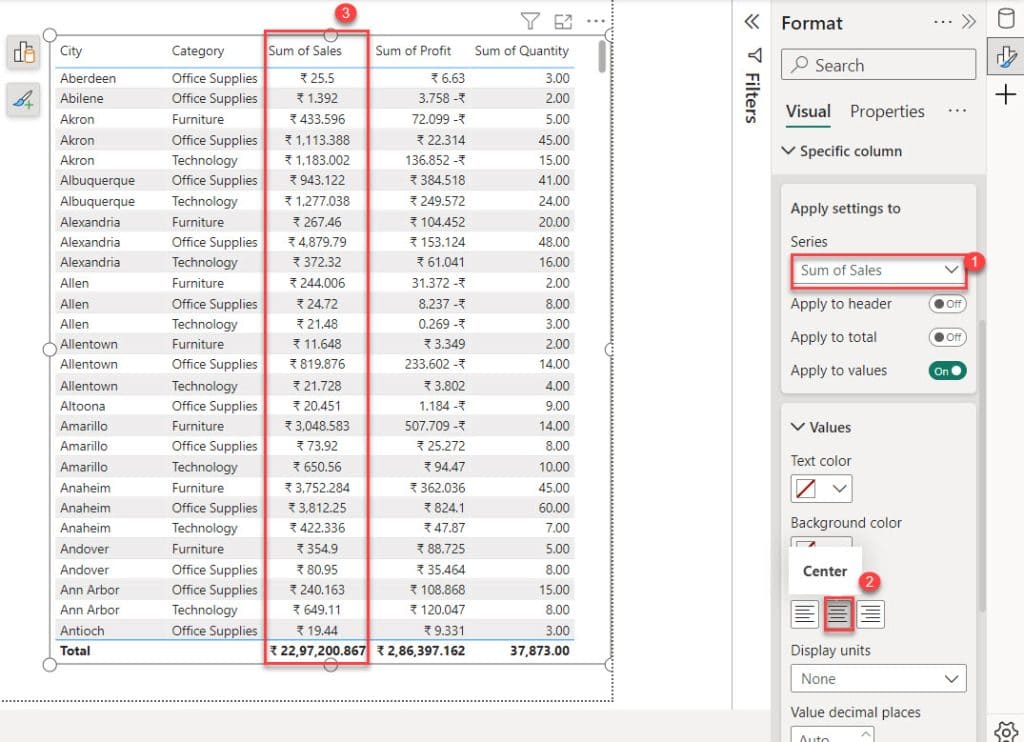Click in the Format pane Search field
Screen dimensions: 1024x742
[x=878, y=65]
